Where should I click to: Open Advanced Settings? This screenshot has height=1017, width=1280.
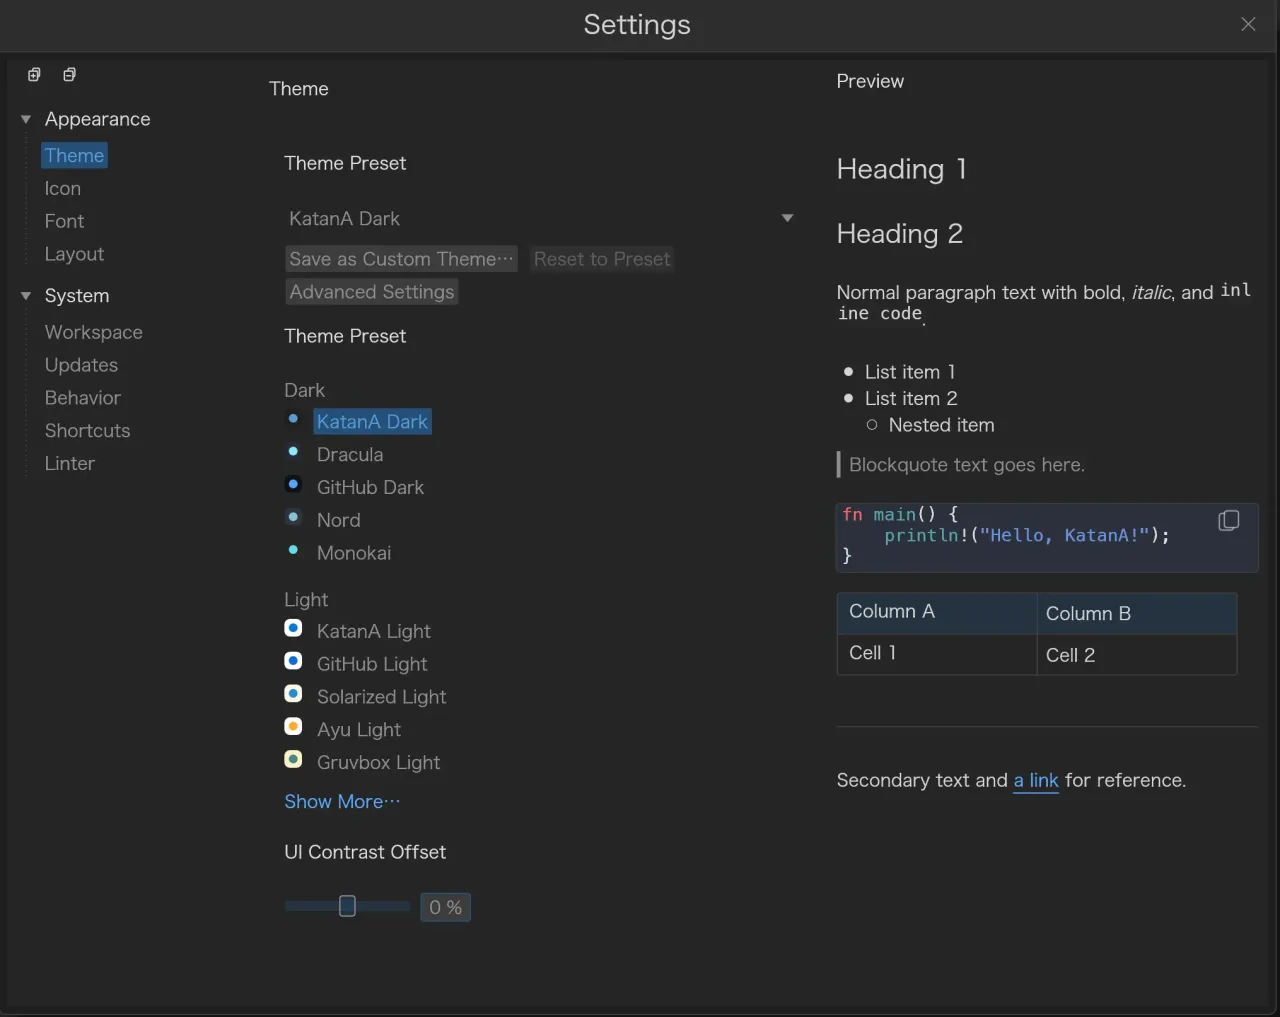(372, 292)
